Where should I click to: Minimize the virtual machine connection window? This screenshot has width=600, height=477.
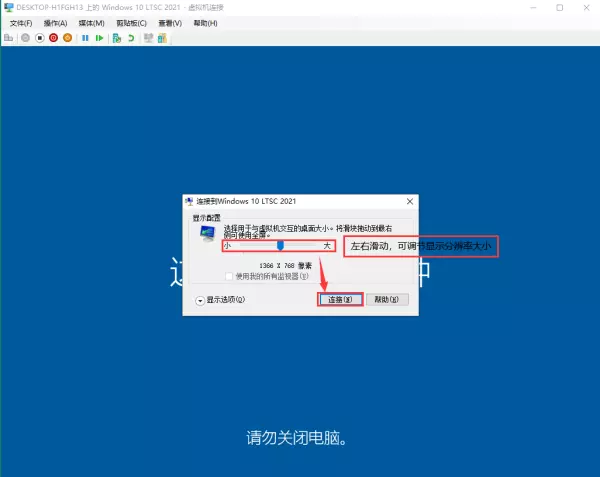coord(533,8)
